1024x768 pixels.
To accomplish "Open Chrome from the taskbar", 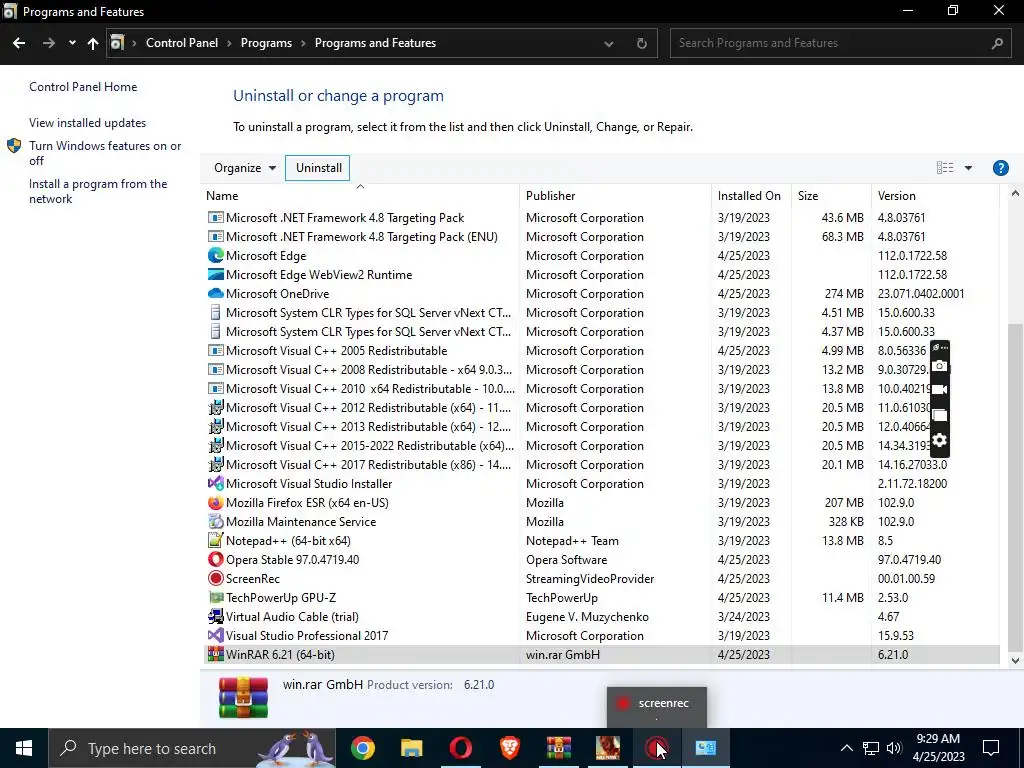I will (362, 748).
